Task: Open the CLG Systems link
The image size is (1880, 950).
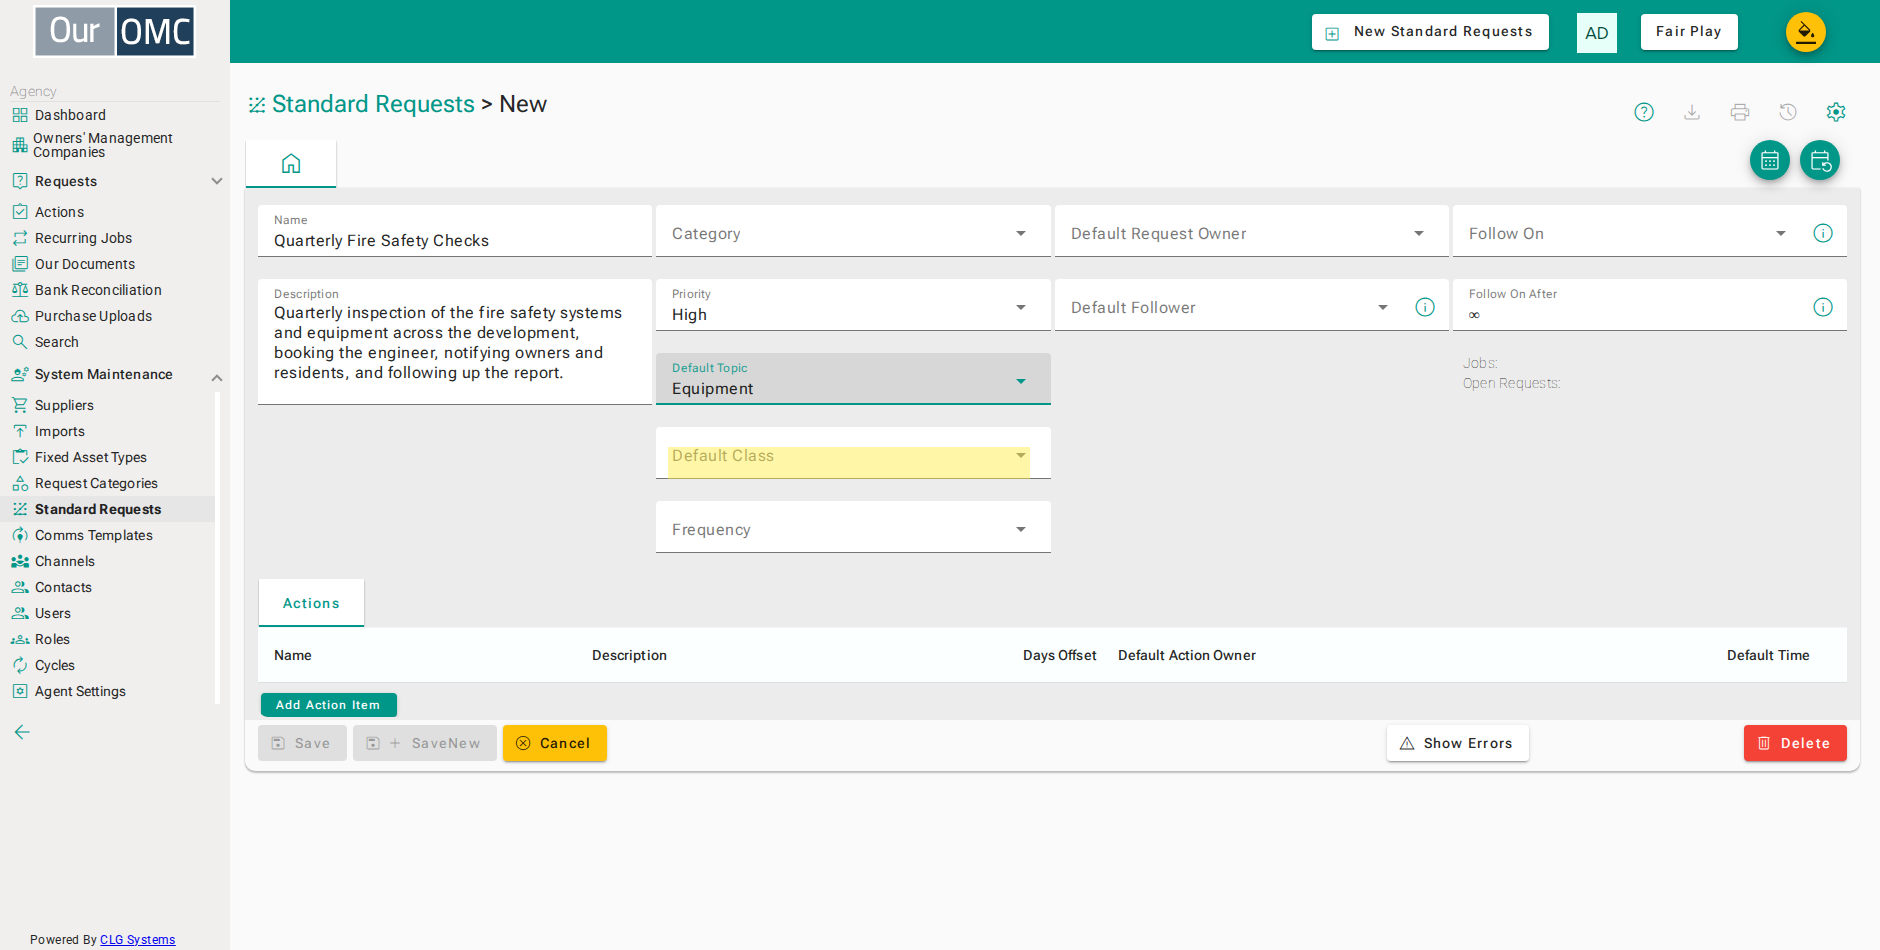Action: (138, 940)
